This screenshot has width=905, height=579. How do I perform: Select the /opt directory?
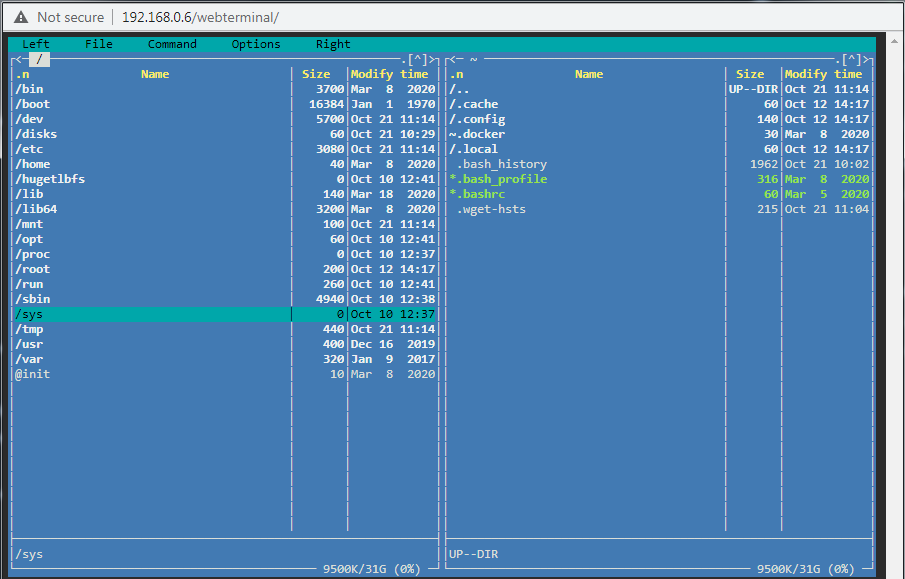pos(225,239)
